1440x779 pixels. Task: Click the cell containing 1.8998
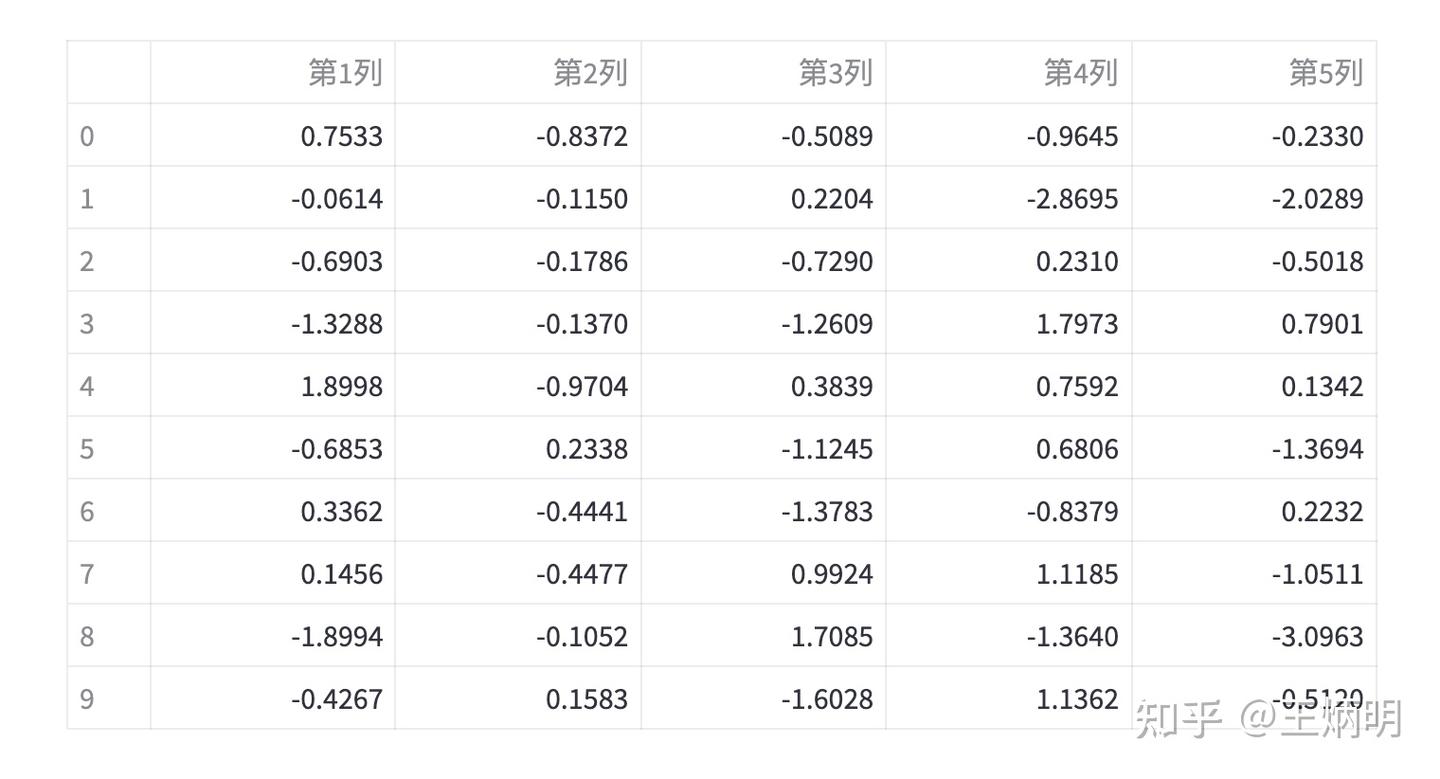[273, 385]
